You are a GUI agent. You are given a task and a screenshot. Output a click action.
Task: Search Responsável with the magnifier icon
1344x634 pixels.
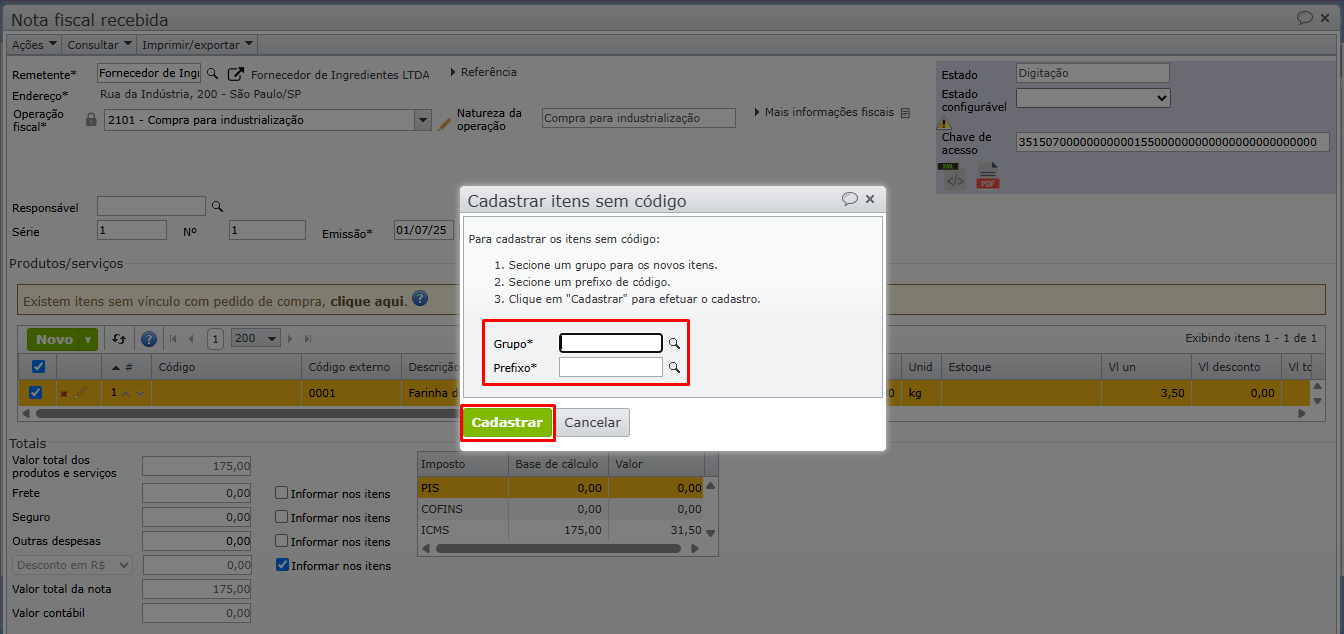(x=217, y=207)
